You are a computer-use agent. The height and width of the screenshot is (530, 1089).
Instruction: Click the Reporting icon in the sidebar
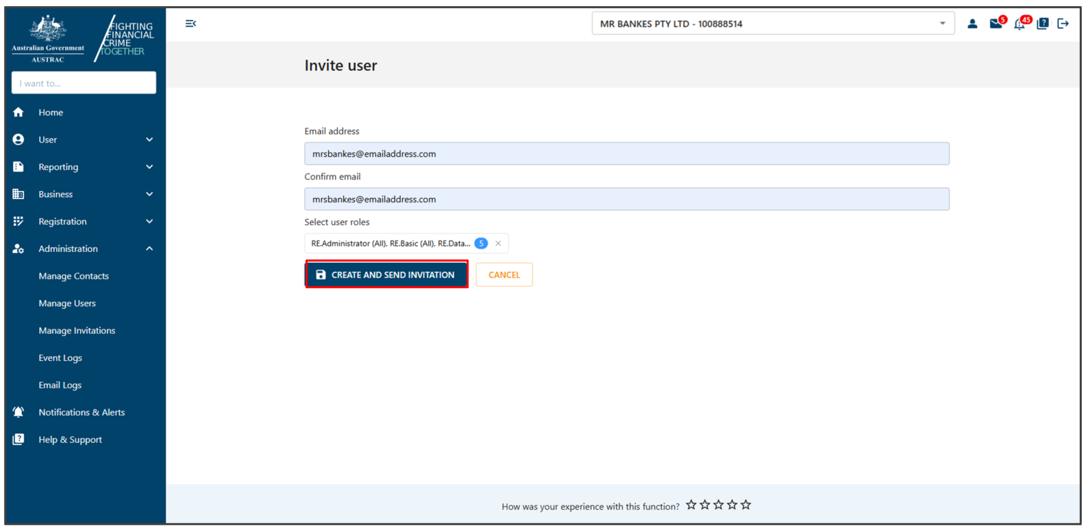(x=19, y=167)
